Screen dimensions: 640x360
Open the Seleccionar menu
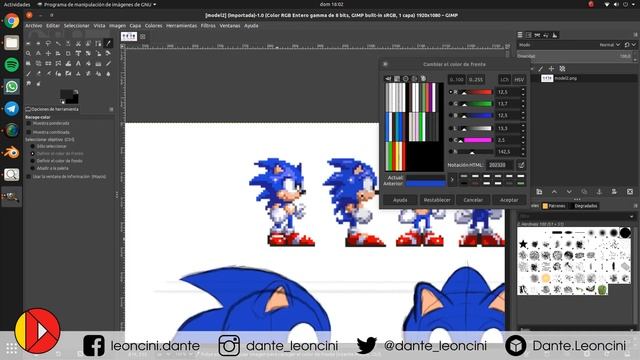(76, 26)
